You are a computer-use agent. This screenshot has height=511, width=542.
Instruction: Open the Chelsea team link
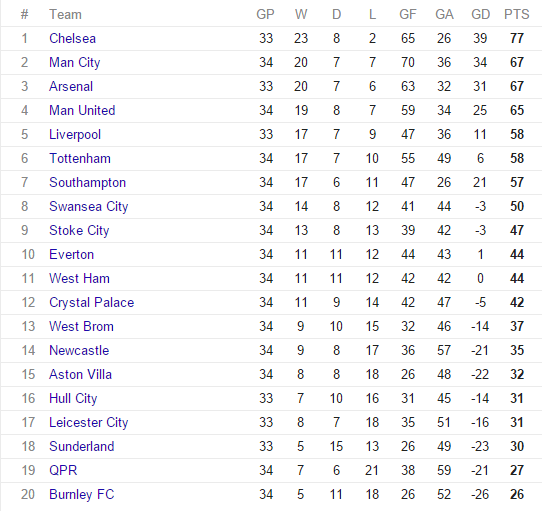click(x=72, y=38)
